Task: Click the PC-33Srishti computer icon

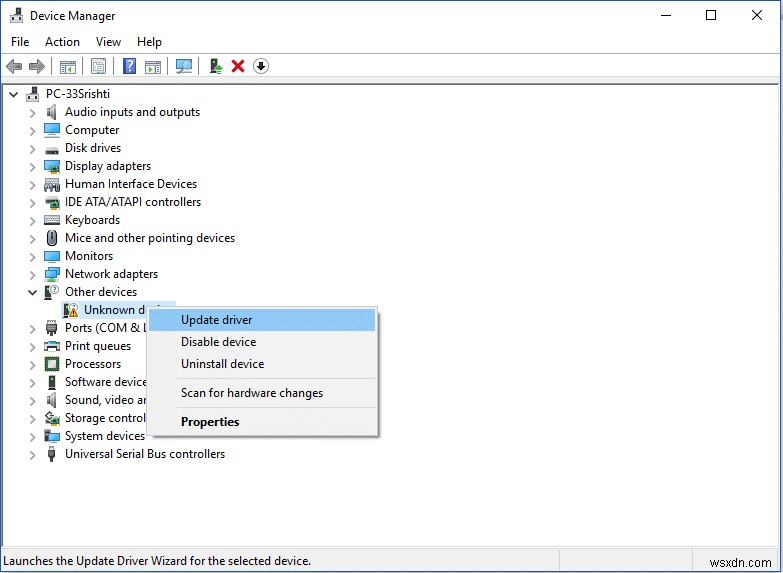Action: point(33,93)
